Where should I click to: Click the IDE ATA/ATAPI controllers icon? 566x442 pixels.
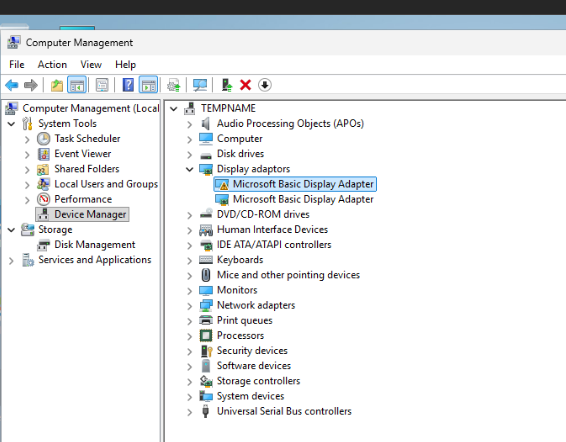point(206,245)
